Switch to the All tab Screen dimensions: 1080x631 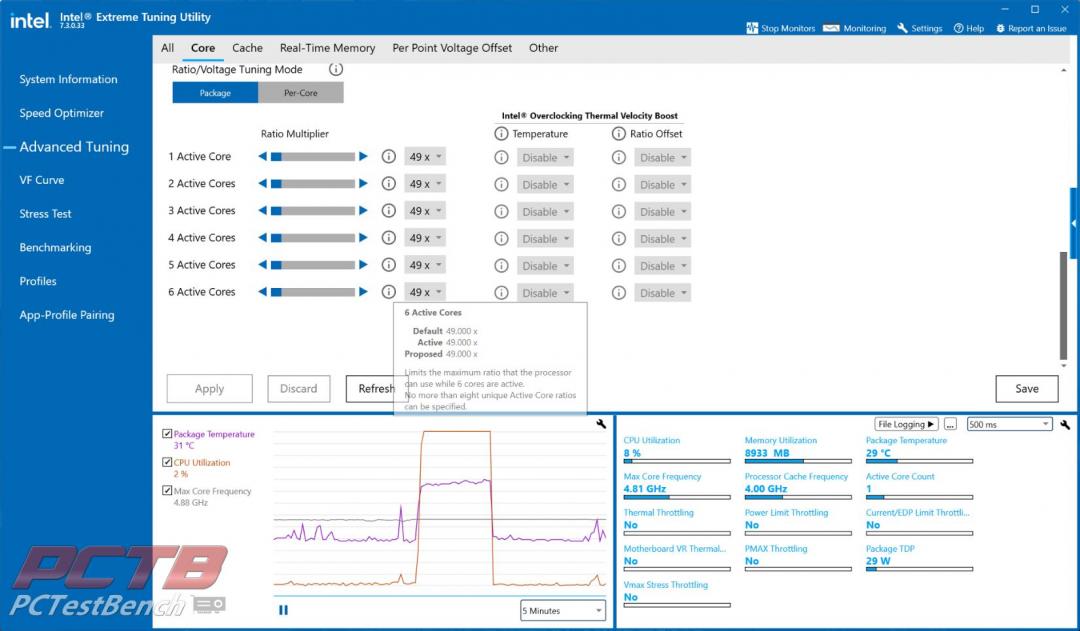(167, 48)
